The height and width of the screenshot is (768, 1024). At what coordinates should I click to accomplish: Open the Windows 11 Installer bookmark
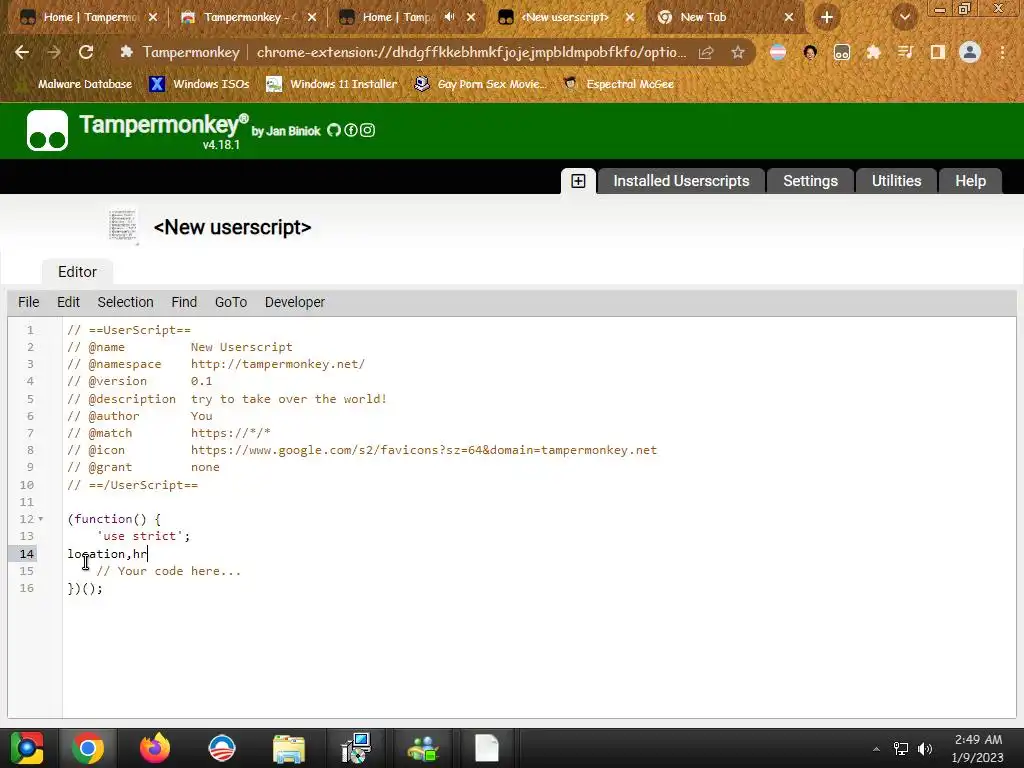coord(332,84)
